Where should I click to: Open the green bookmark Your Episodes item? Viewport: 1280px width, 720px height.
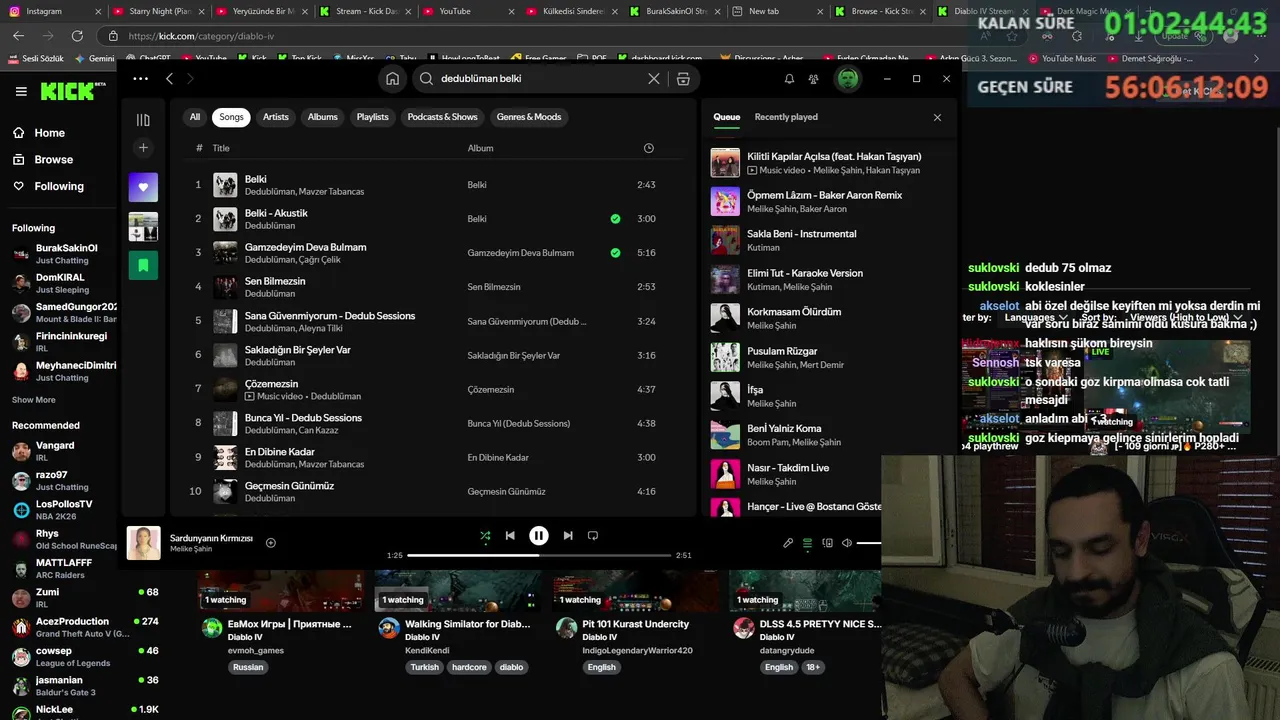click(x=143, y=265)
